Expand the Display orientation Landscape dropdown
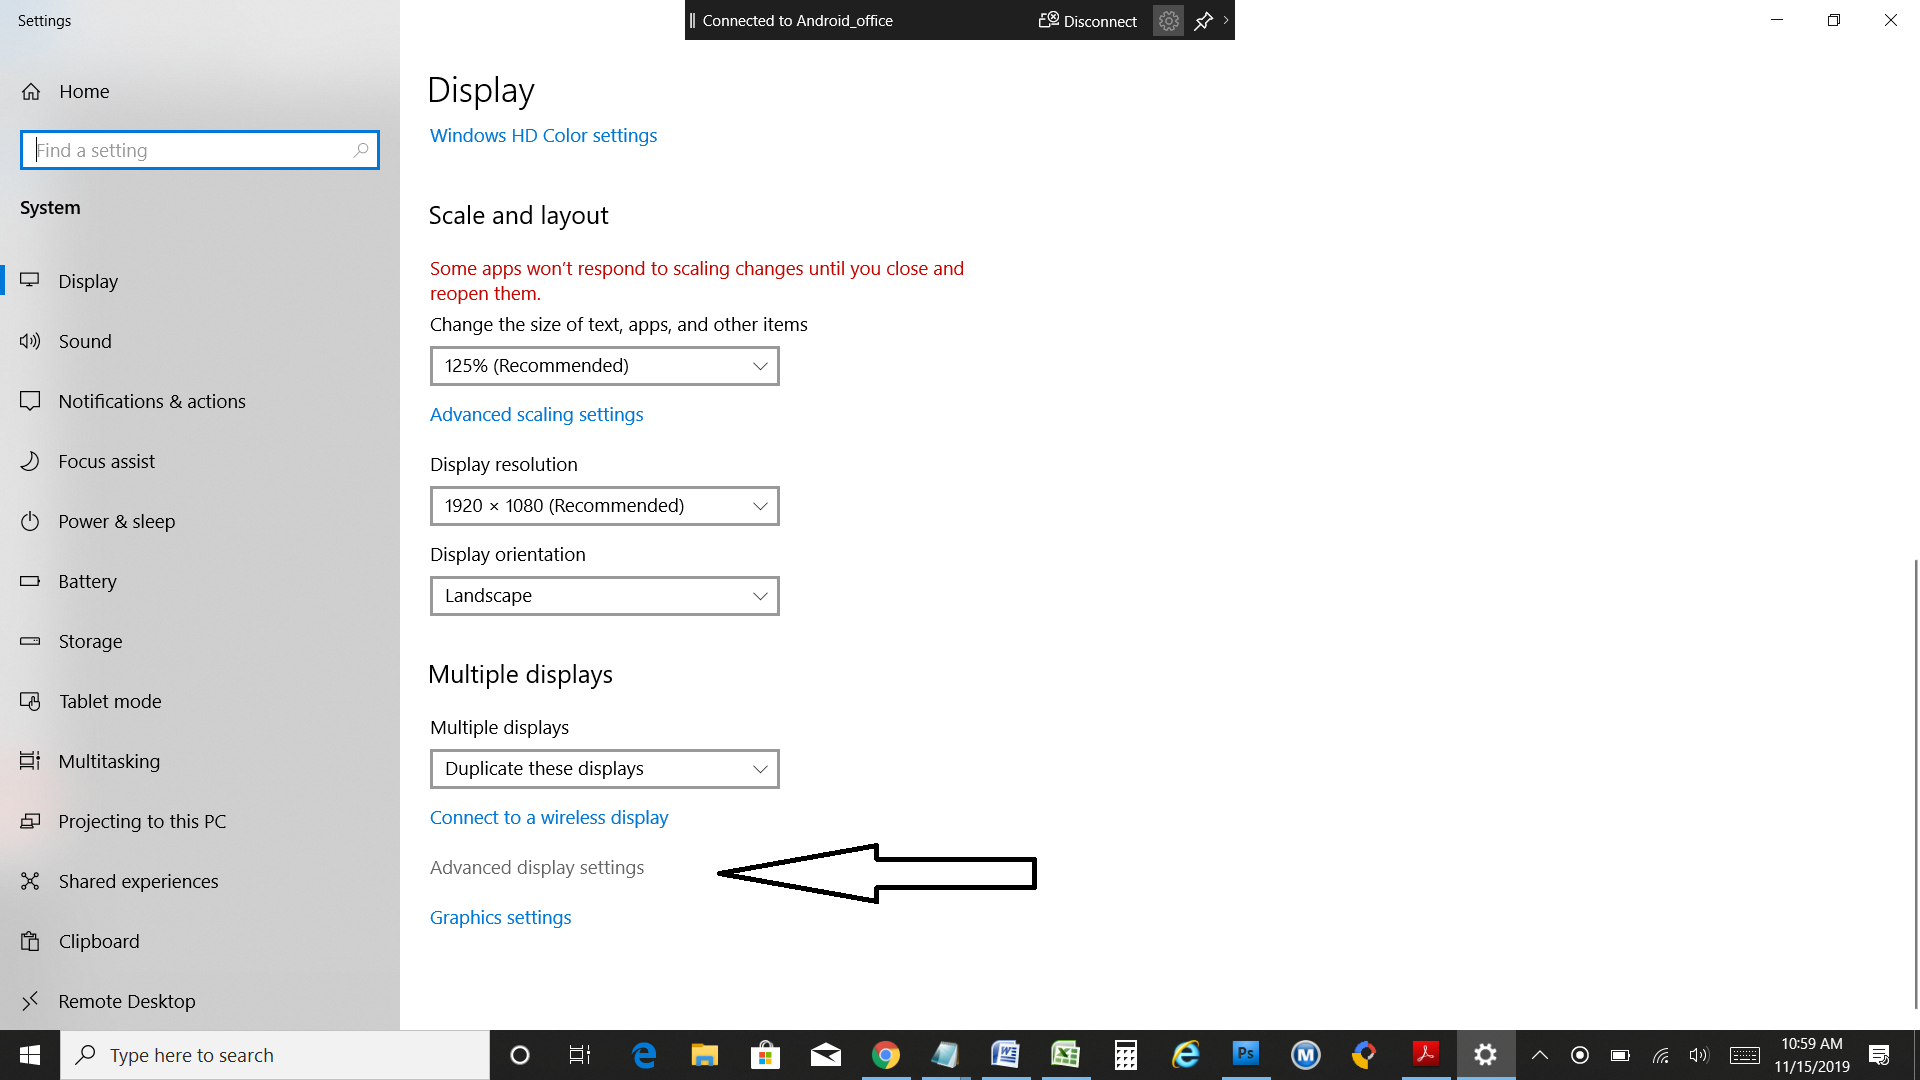This screenshot has width=1920, height=1080. [604, 596]
